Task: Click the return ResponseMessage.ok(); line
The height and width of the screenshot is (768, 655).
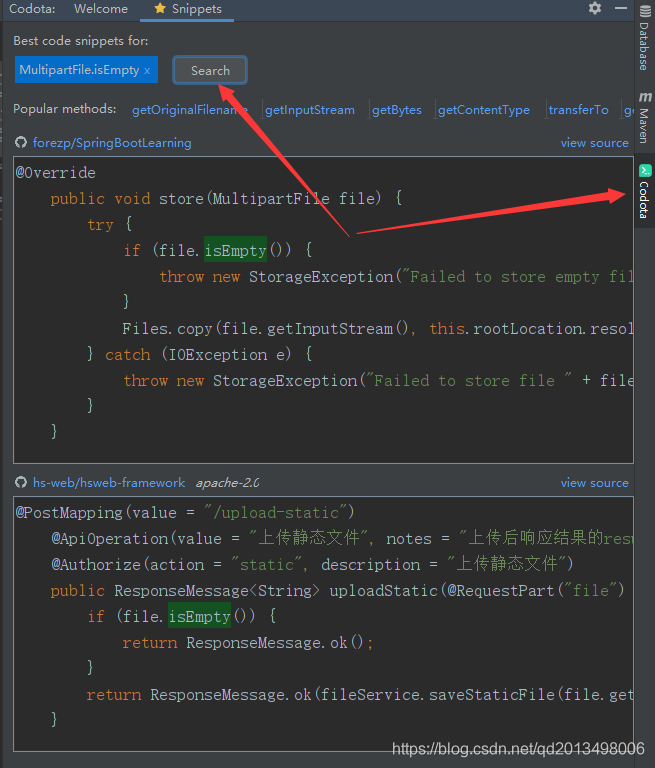Action: [x=248, y=642]
